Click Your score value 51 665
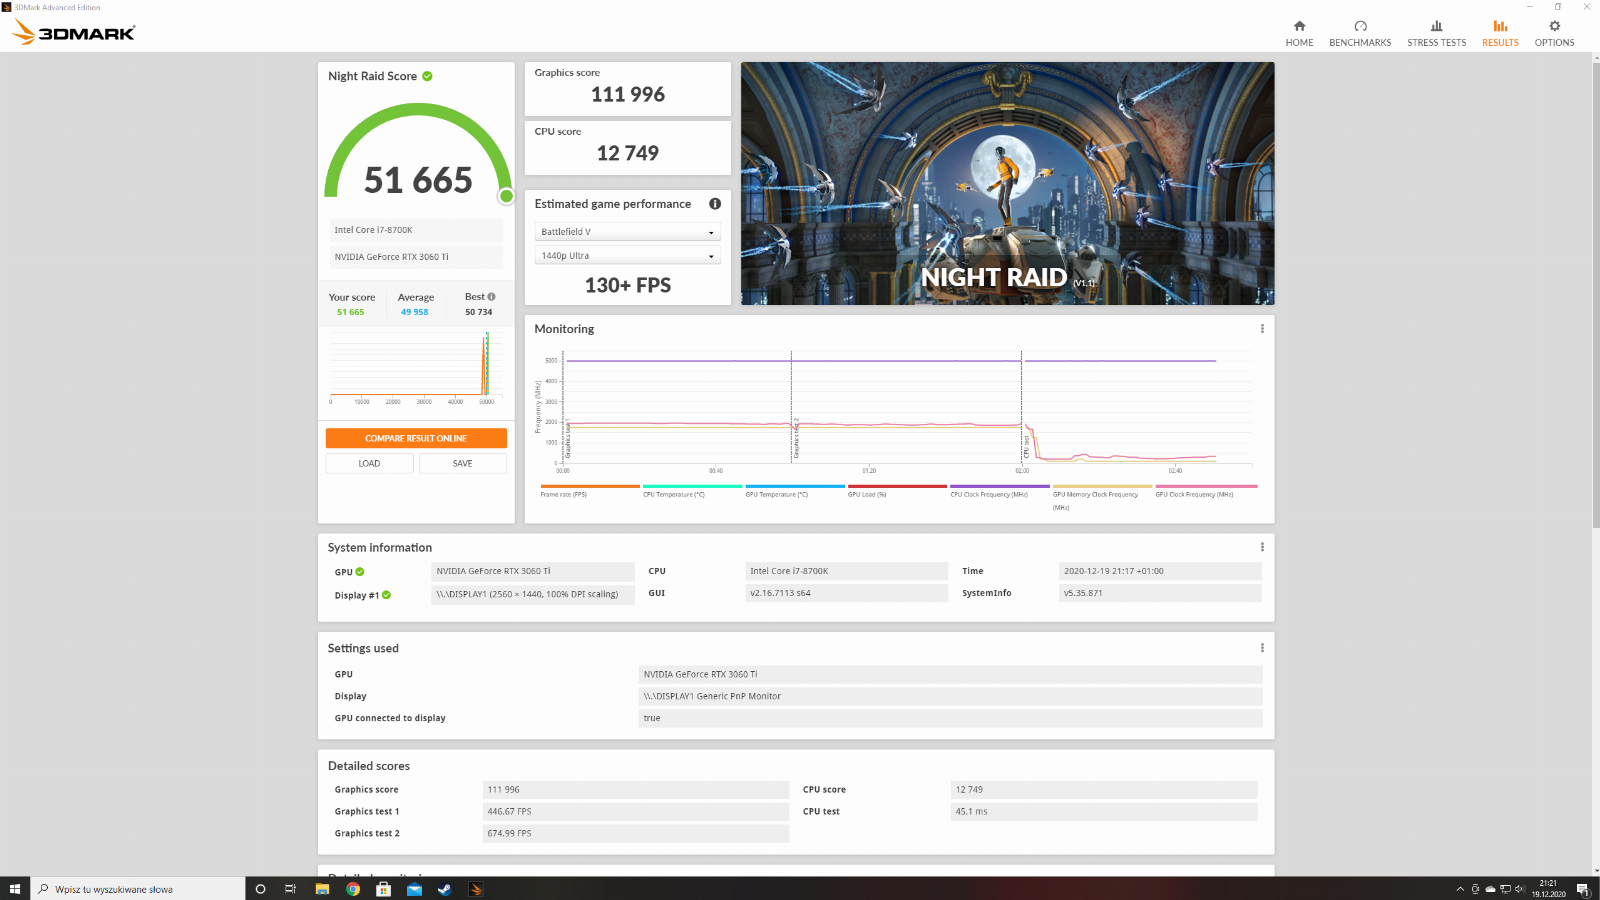The width and height of the screenshot is (1600, 900). 350,312
